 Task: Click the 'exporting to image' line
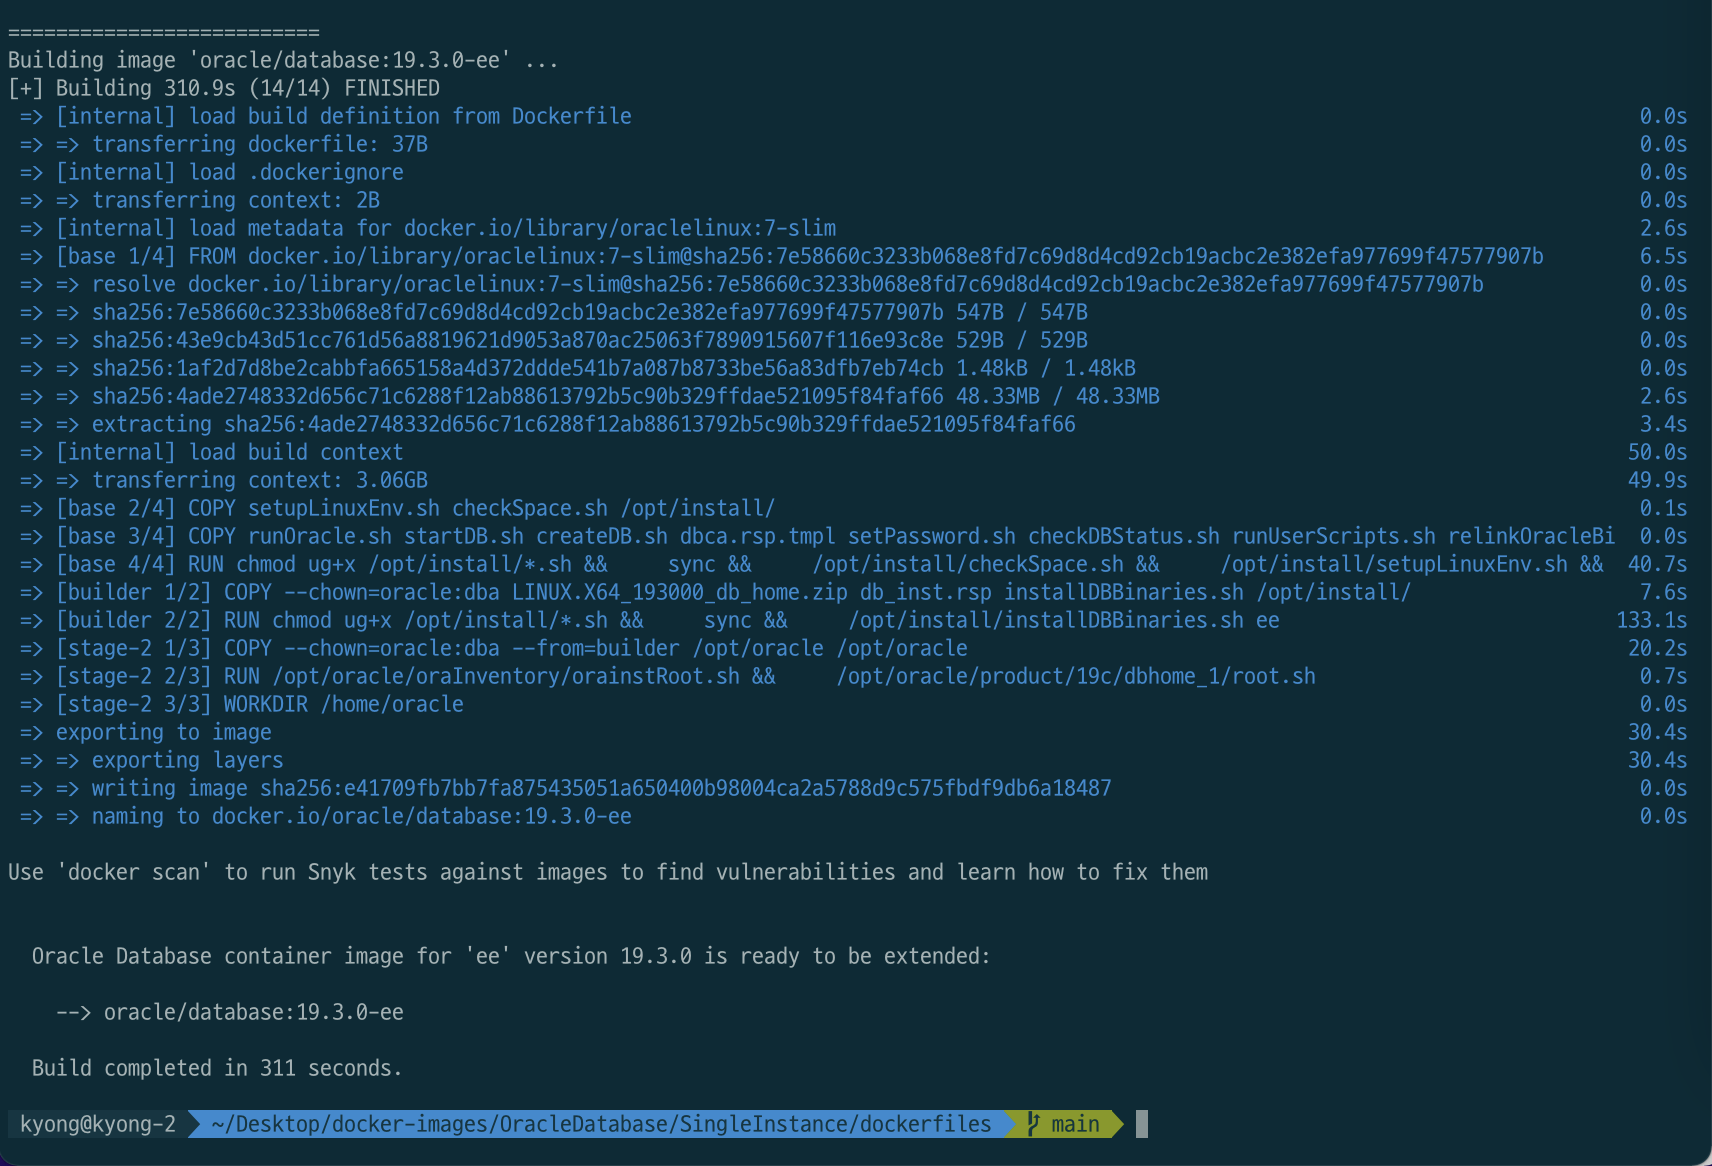[146, 732]
